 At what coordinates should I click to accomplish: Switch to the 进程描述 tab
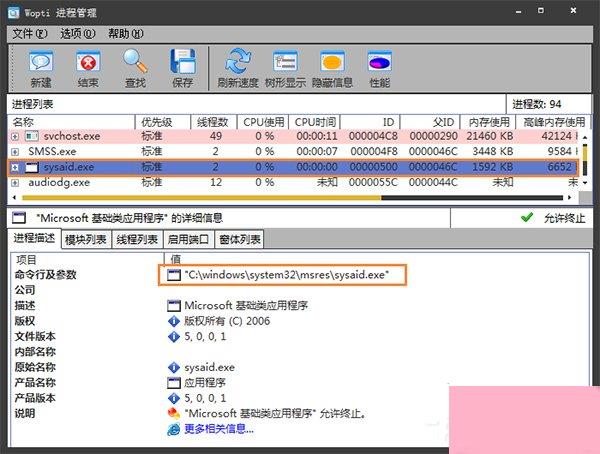[x=34, y=238]
